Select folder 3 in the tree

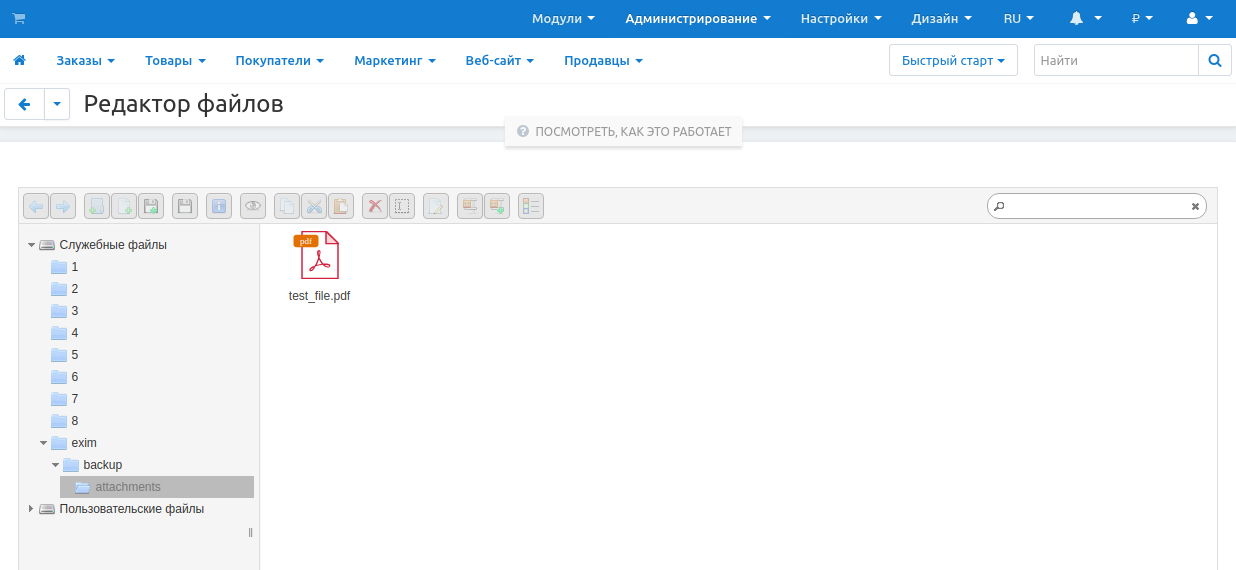tap(64, 311)
